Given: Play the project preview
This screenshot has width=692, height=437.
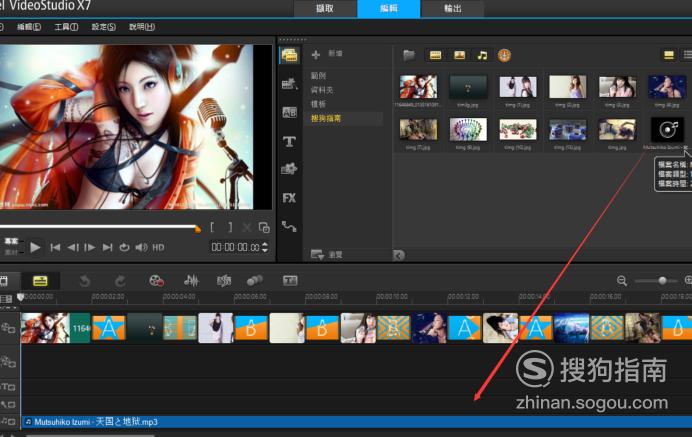Looking at the screenshot, I should 35,247.
